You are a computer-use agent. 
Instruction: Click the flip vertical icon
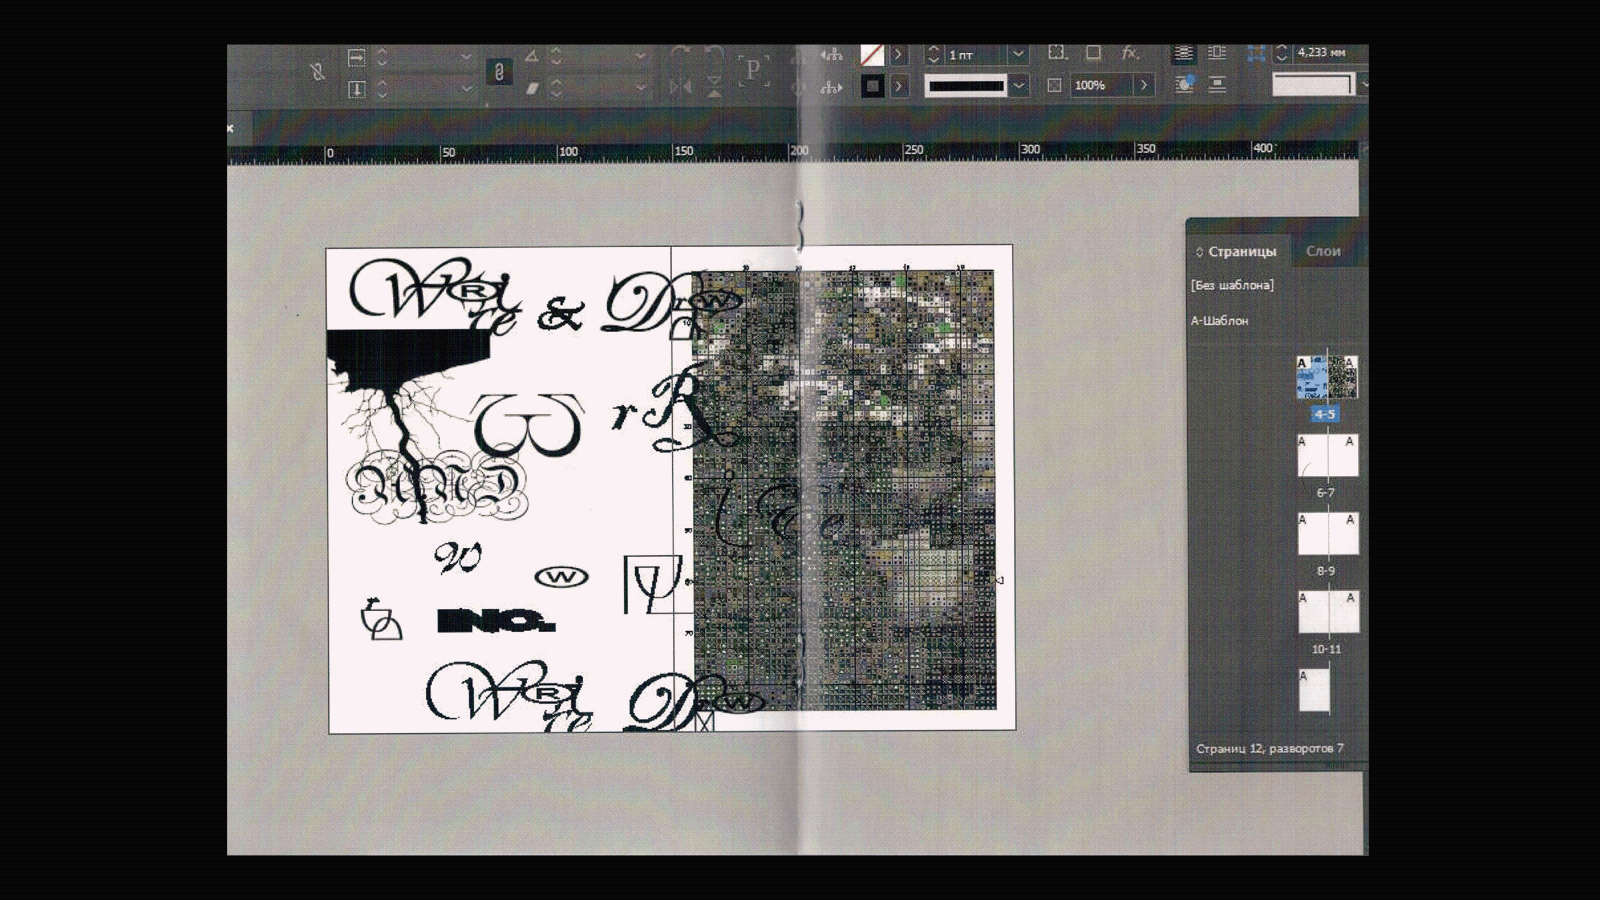click(714, 87)
